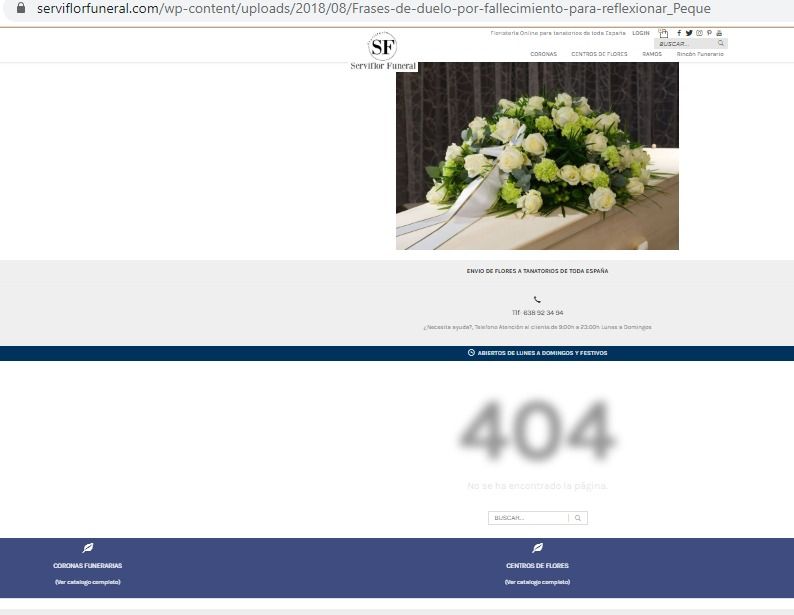Click the magnifier button below the 404
The height and width of the screenshot is (615, 794).
click(x=578, y=518)
